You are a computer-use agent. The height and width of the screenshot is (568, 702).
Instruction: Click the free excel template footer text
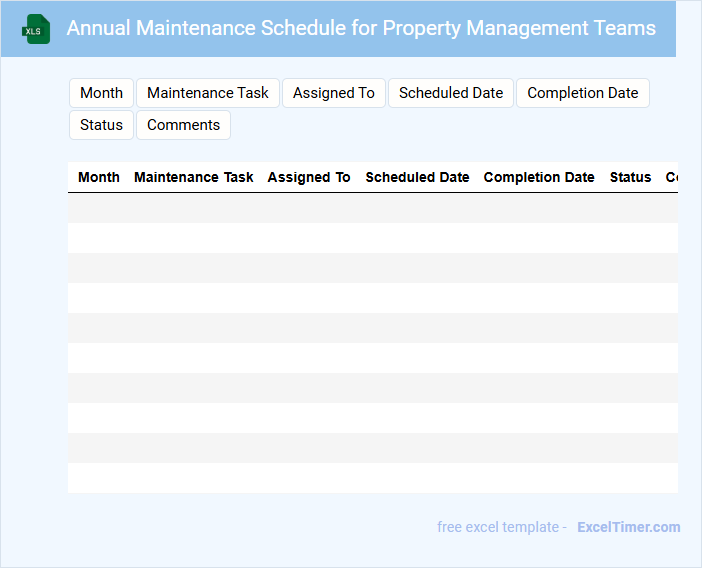coord(502,527)
